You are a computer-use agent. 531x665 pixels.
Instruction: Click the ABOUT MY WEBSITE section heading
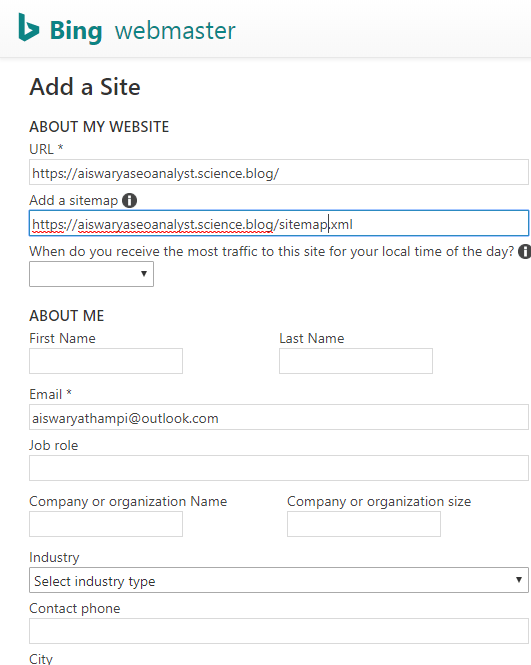pos(99,127)
